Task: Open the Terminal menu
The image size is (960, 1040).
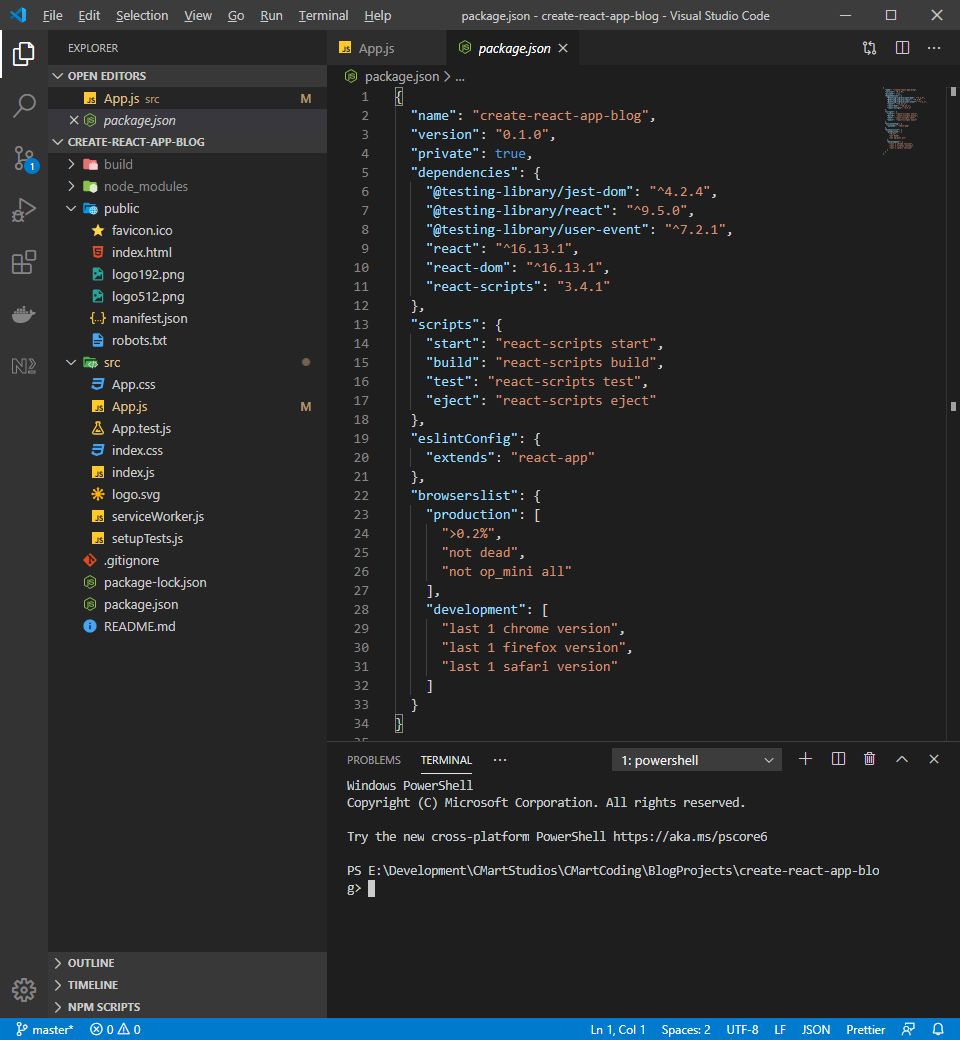Action: (x=323, y=15)
